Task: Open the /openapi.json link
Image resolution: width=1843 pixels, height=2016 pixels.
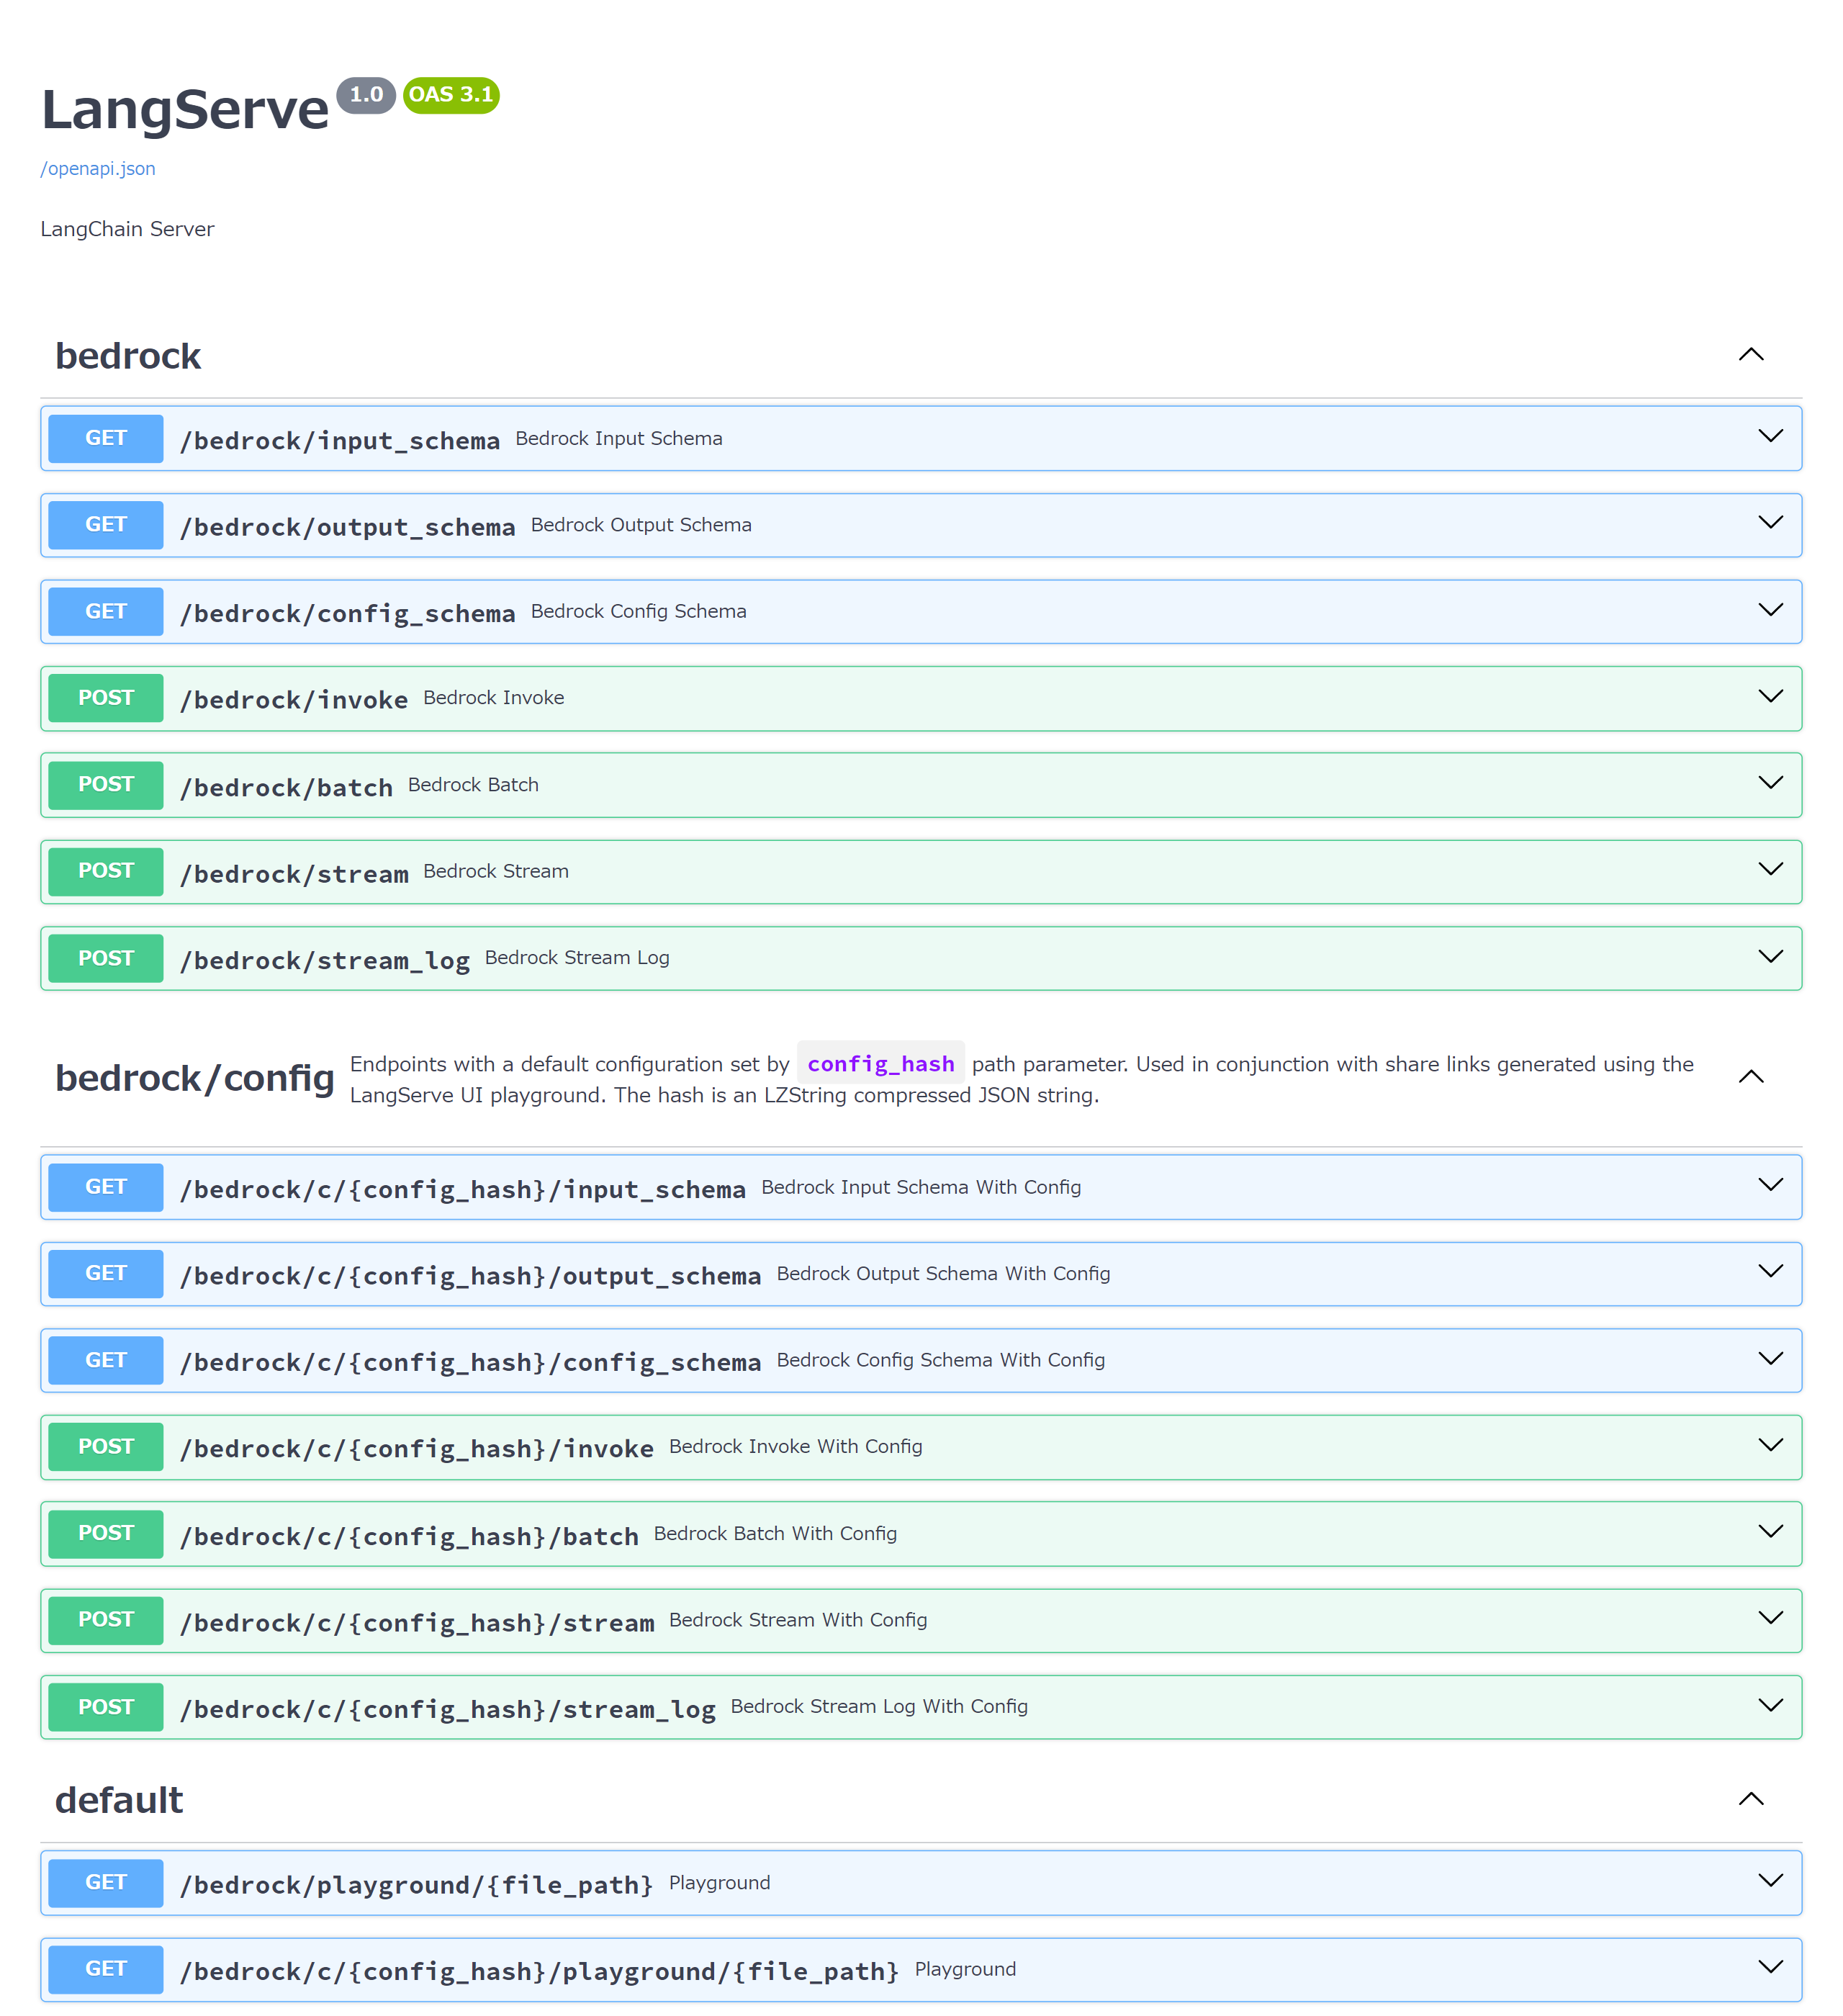Action: coord(97,168)
